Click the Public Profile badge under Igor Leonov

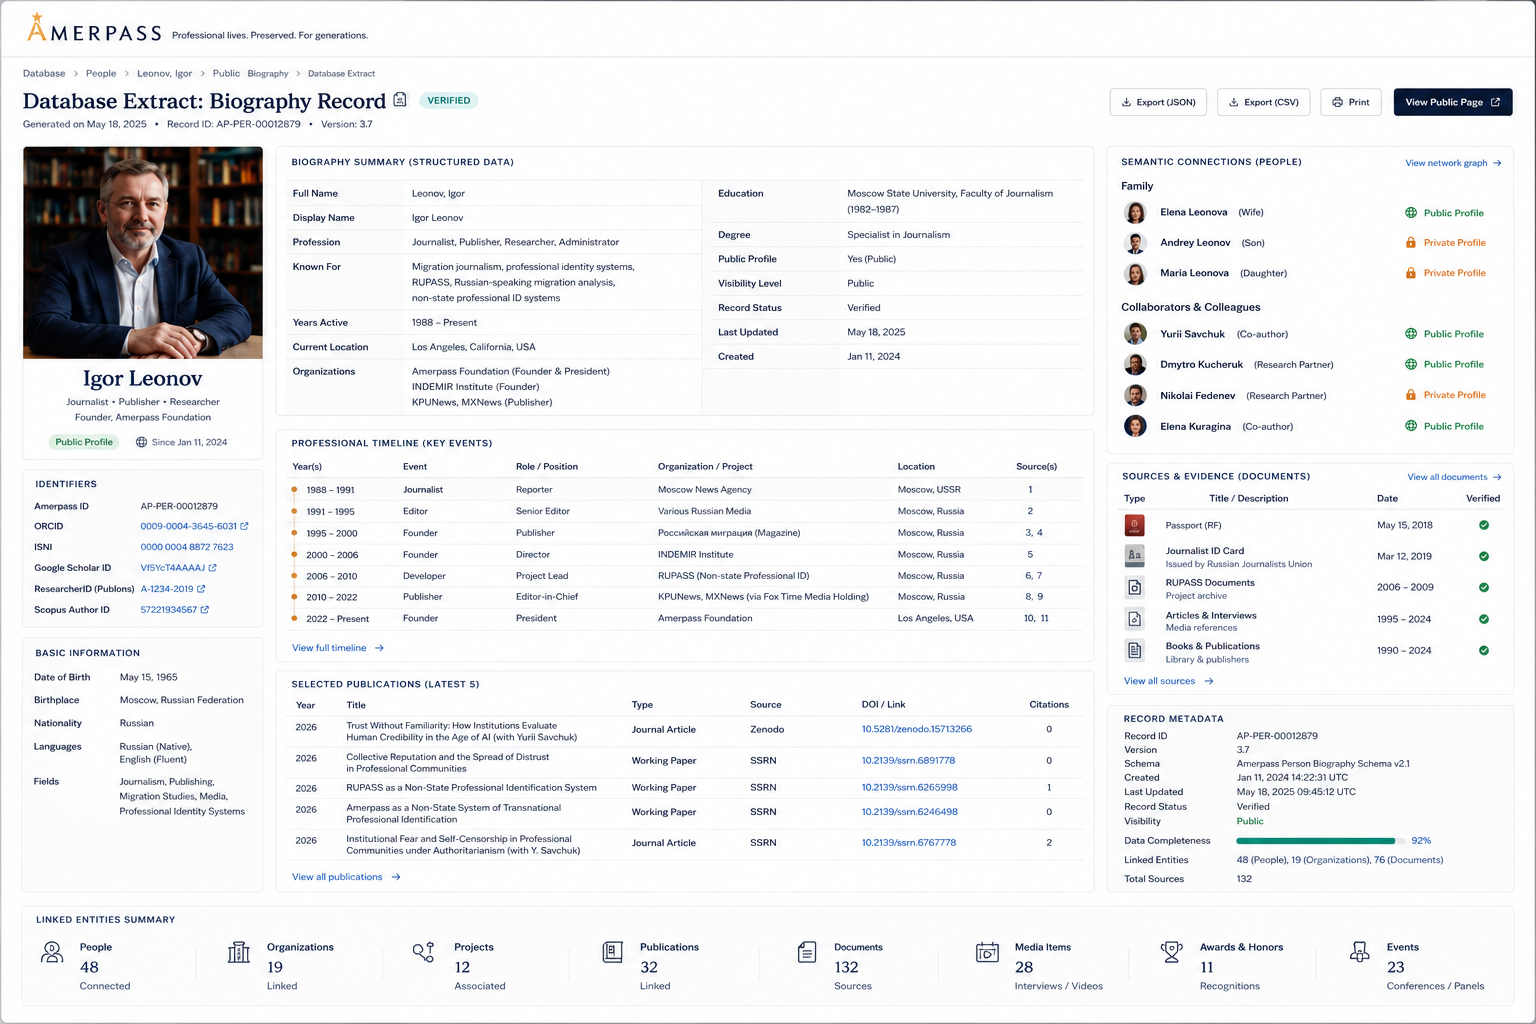(x=84, y=442)
